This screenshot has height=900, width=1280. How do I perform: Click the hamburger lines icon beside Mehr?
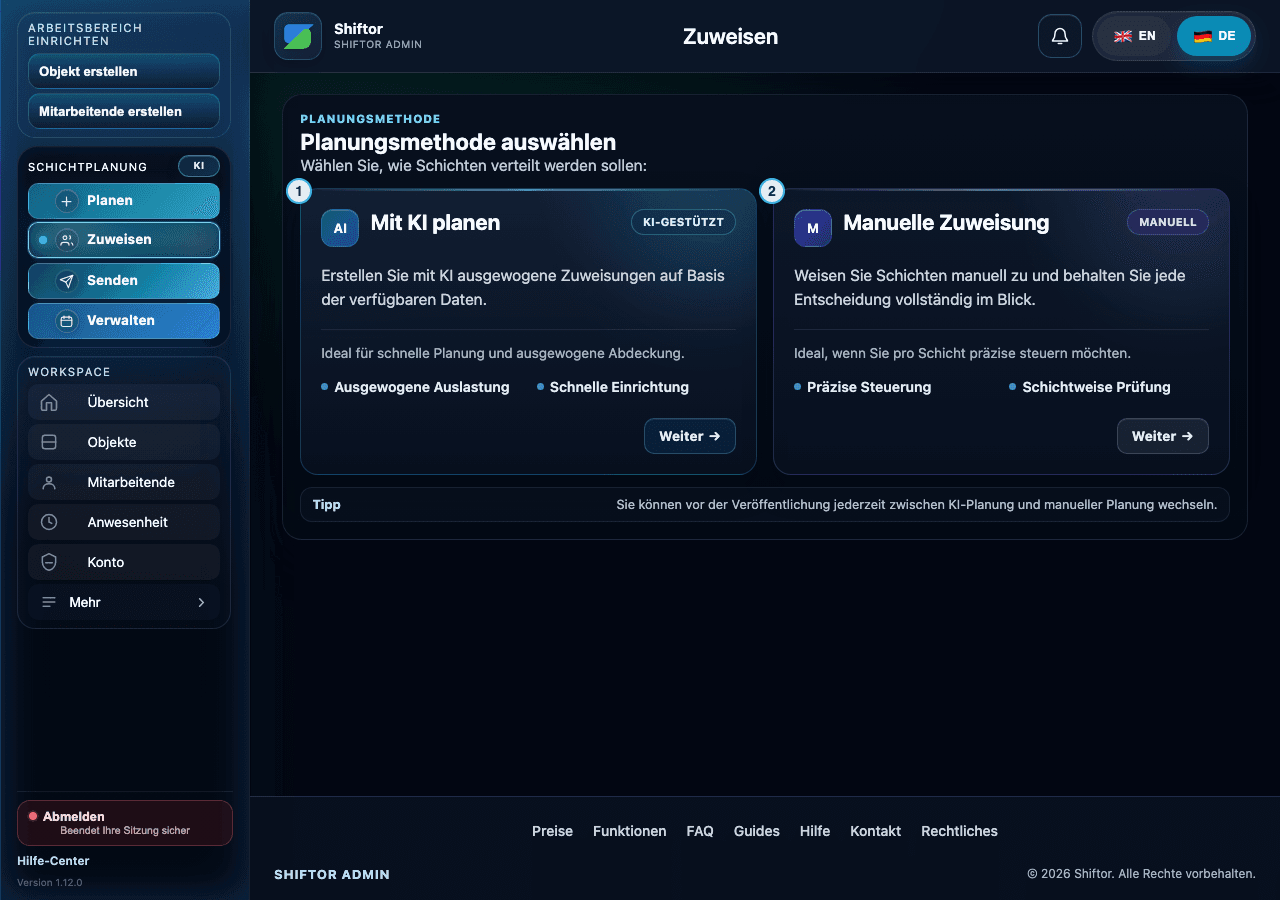(x=49, y=602)
